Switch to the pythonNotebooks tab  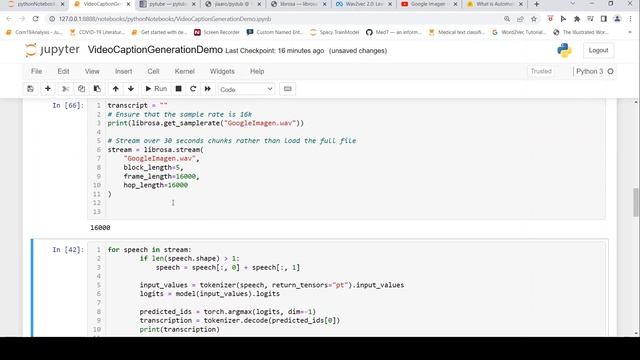point(35,4)
